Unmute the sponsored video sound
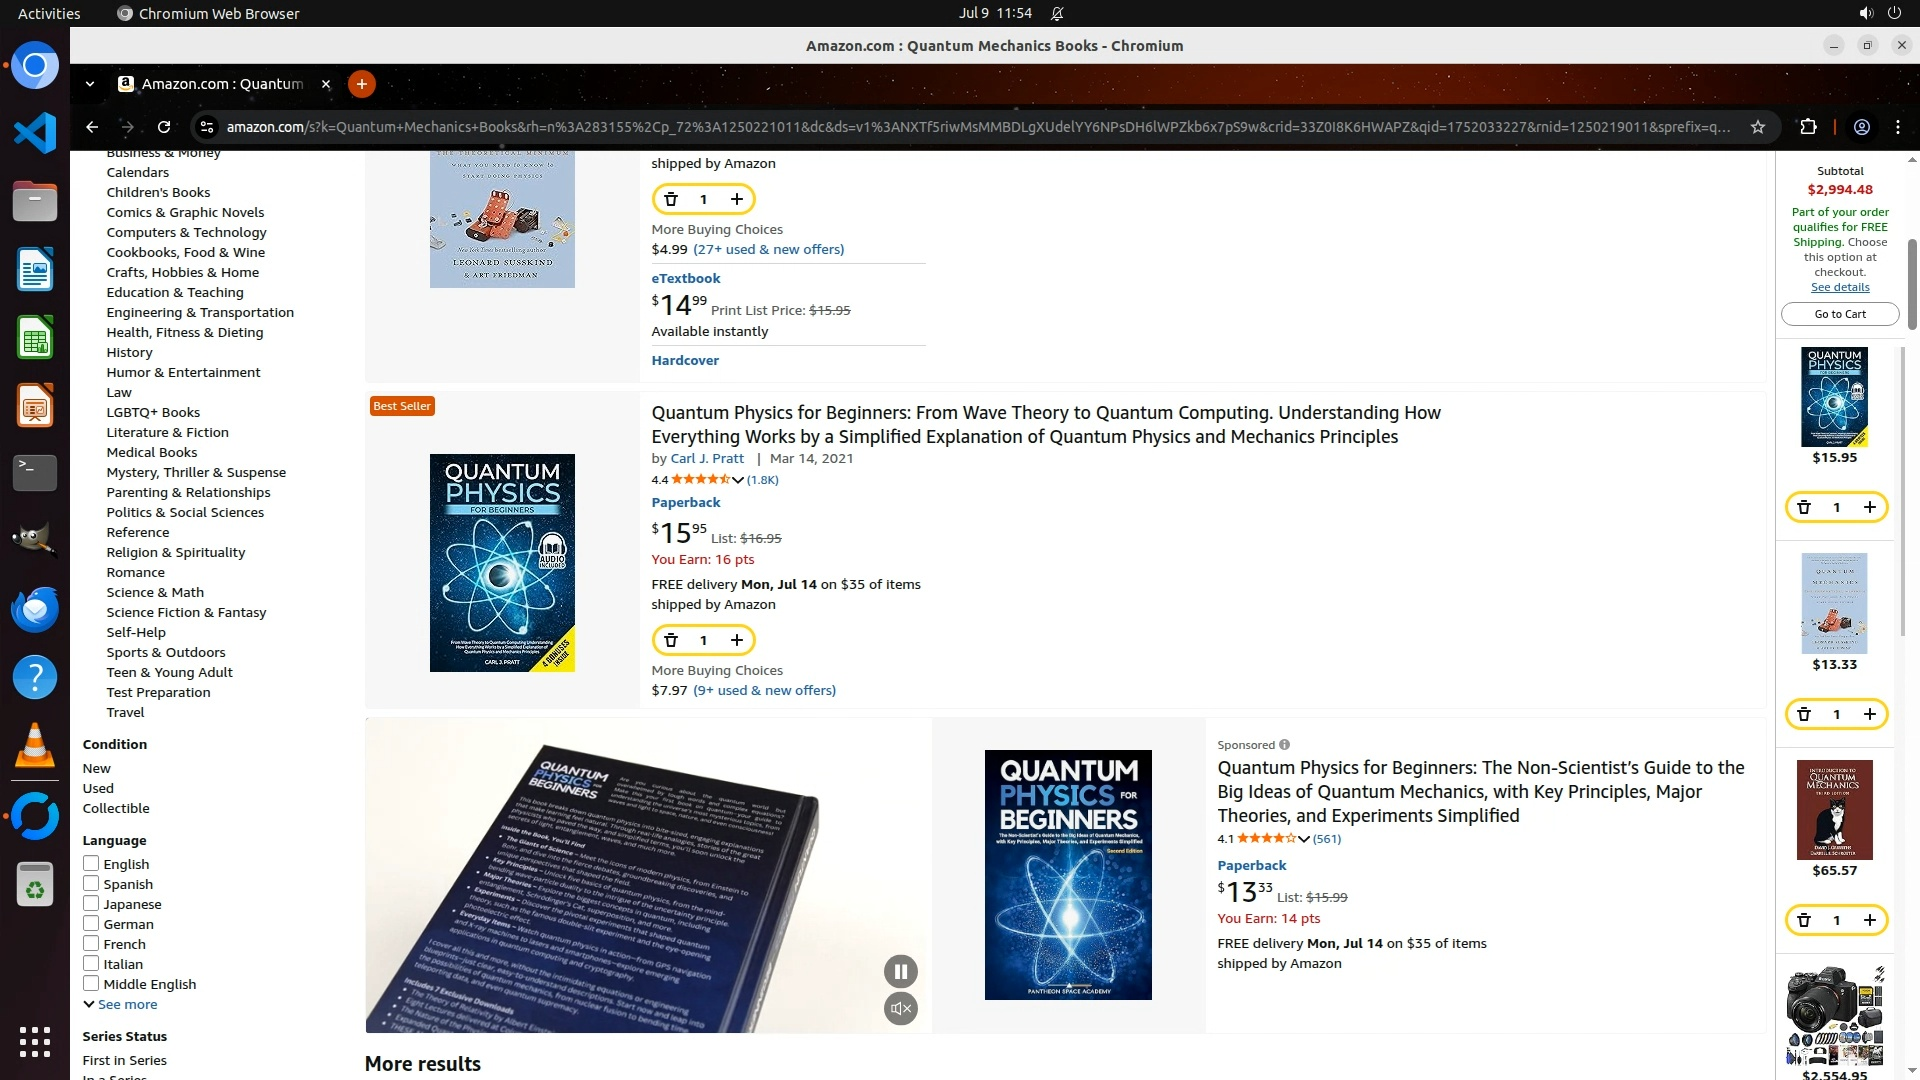 [x=900, y=1008]
